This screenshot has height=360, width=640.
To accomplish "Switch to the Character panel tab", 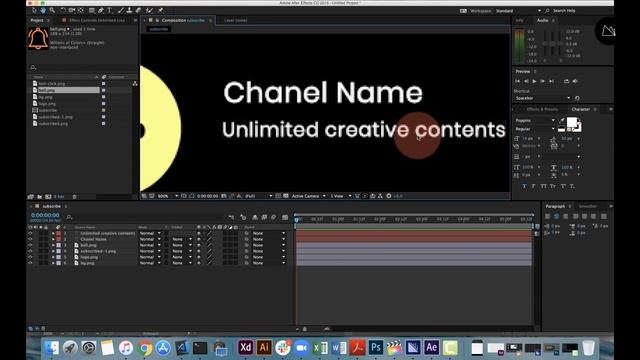I will click(x=580, y=109).
